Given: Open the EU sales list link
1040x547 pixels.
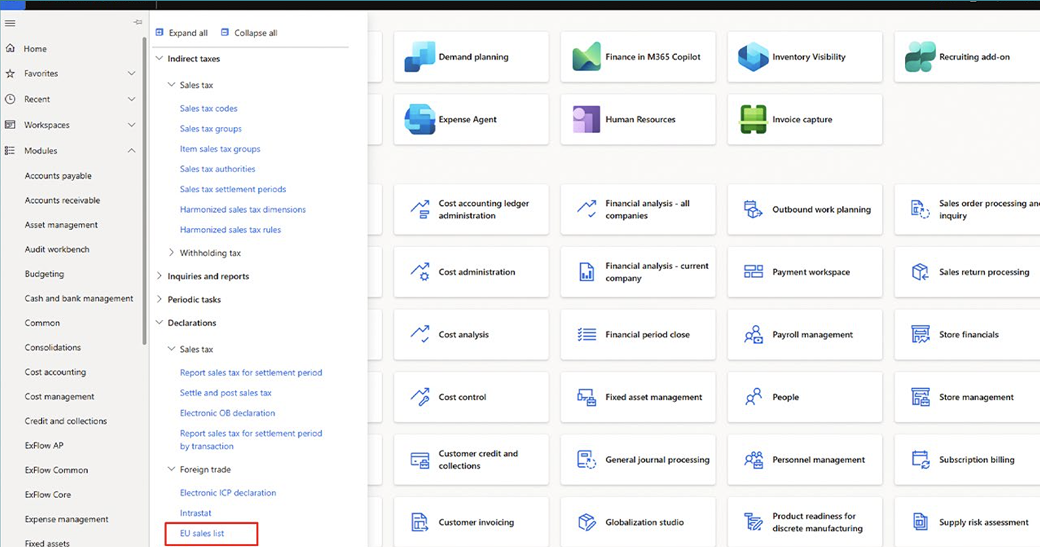Looking at the screenshot, I should click(202, 533).
